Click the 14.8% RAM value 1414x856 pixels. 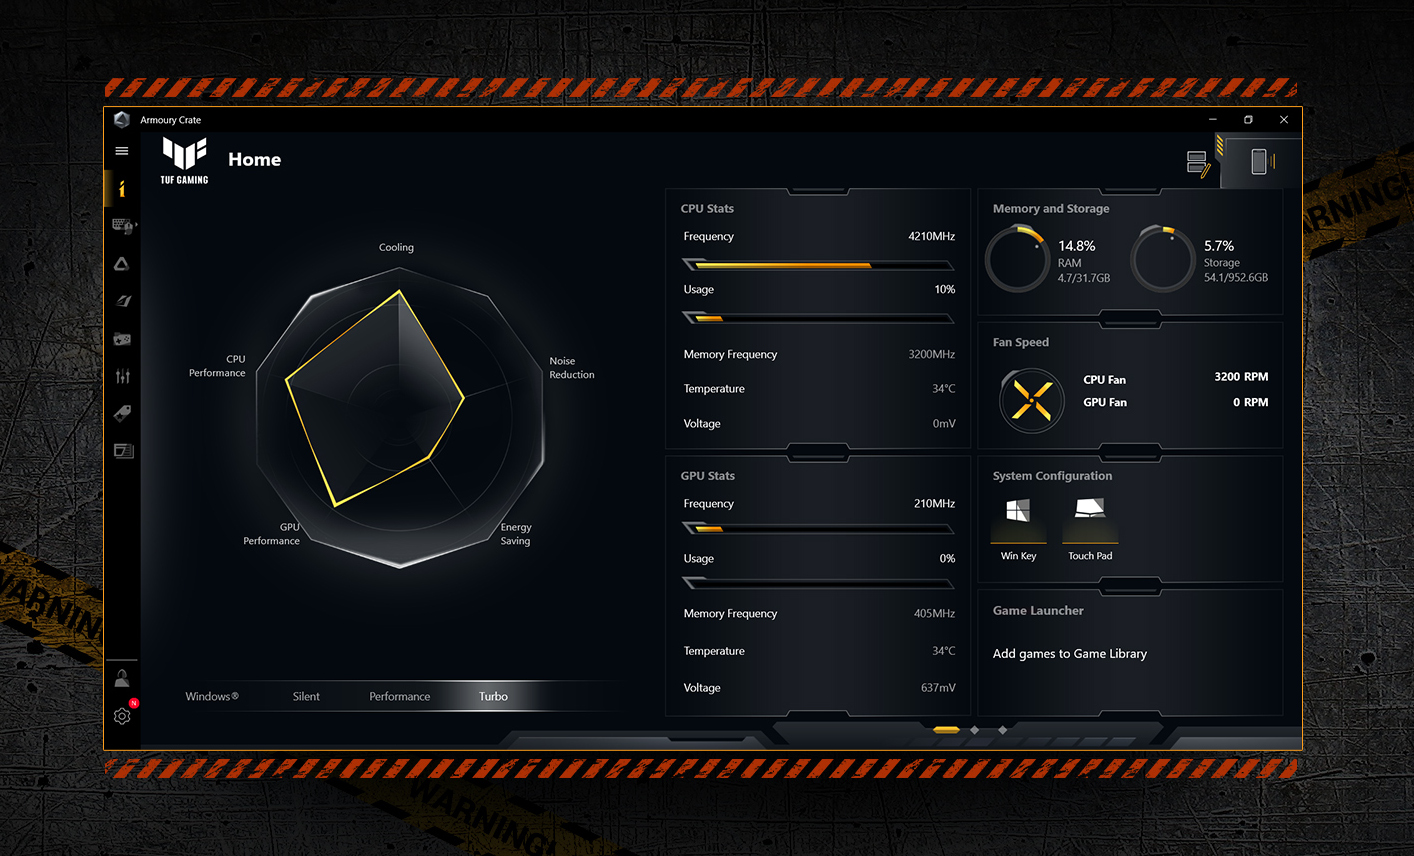click(x=1076, y=246)
